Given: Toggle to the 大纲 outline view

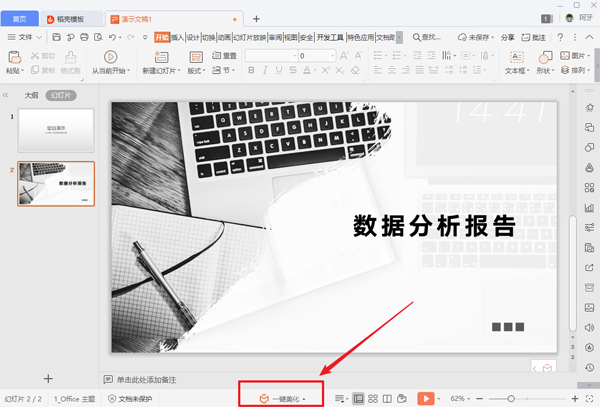Looking at the screenshot, I should click(31, 94).
